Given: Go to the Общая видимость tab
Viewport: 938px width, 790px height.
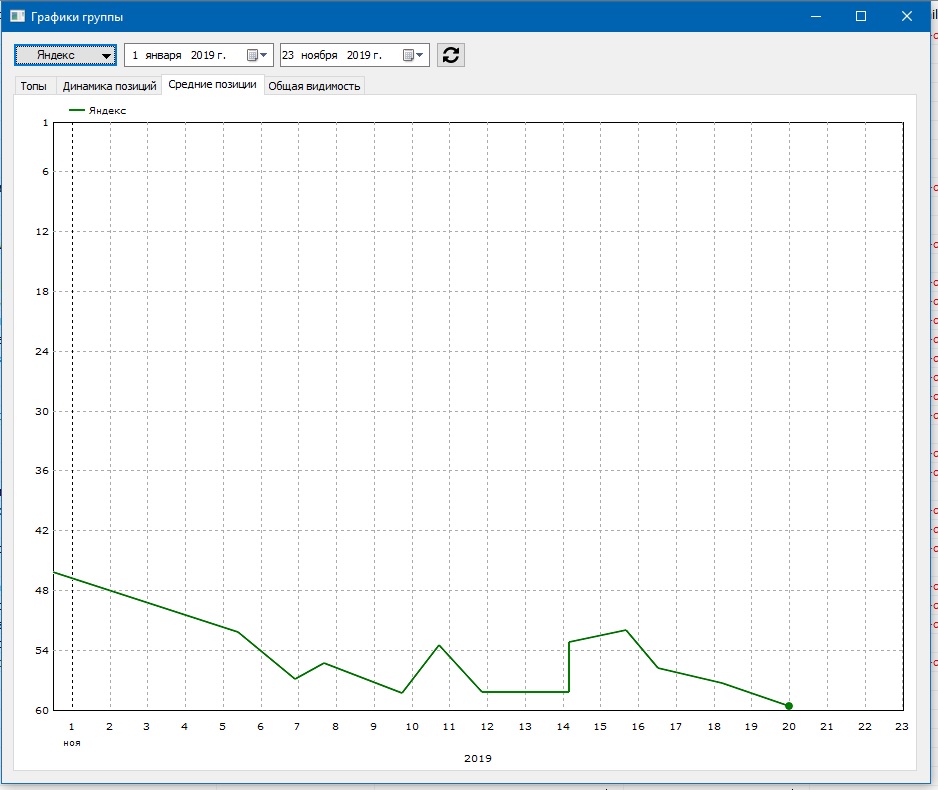Looking at the screenshot, I should pos(314,86).
